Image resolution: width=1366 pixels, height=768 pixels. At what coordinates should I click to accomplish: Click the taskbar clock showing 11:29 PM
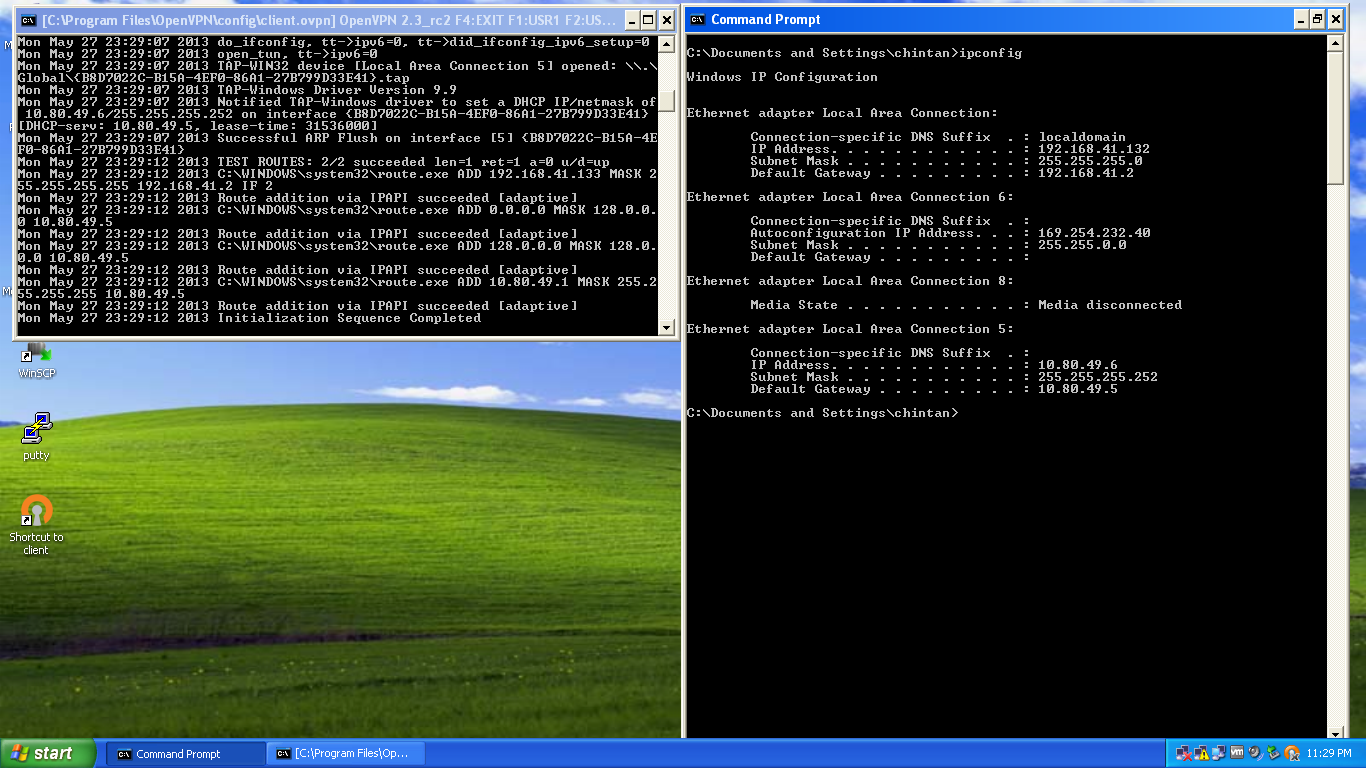pyautogui.click(x=1329, y=753)
